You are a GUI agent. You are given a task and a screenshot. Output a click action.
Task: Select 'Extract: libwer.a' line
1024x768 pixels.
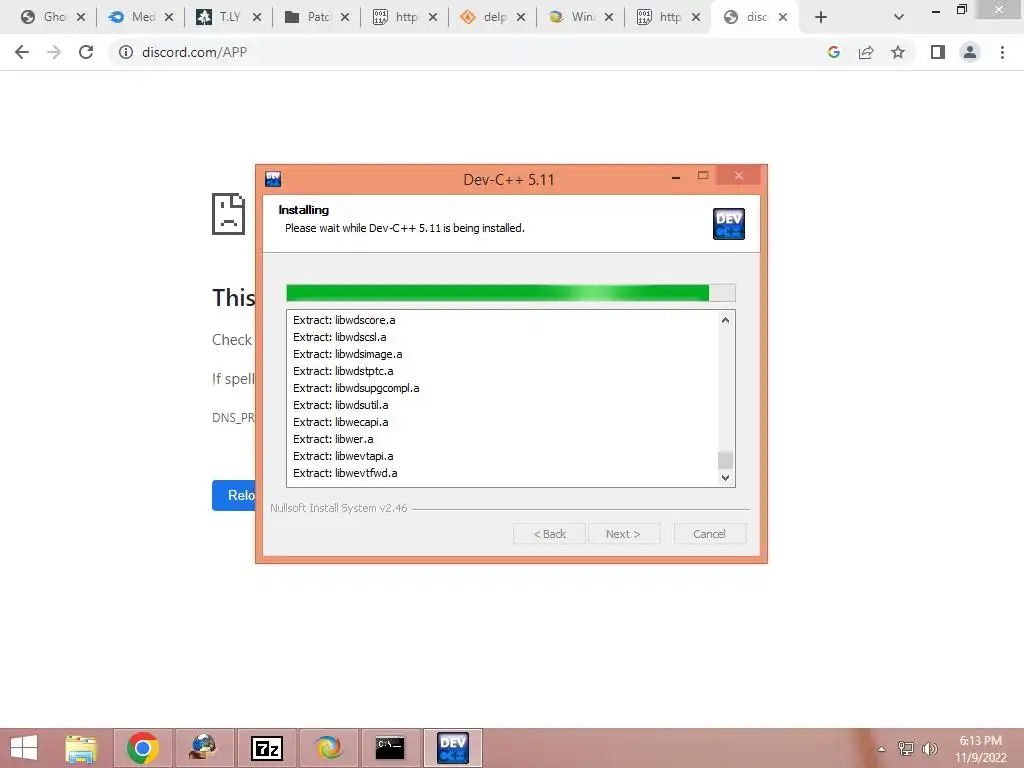point(333,439)
